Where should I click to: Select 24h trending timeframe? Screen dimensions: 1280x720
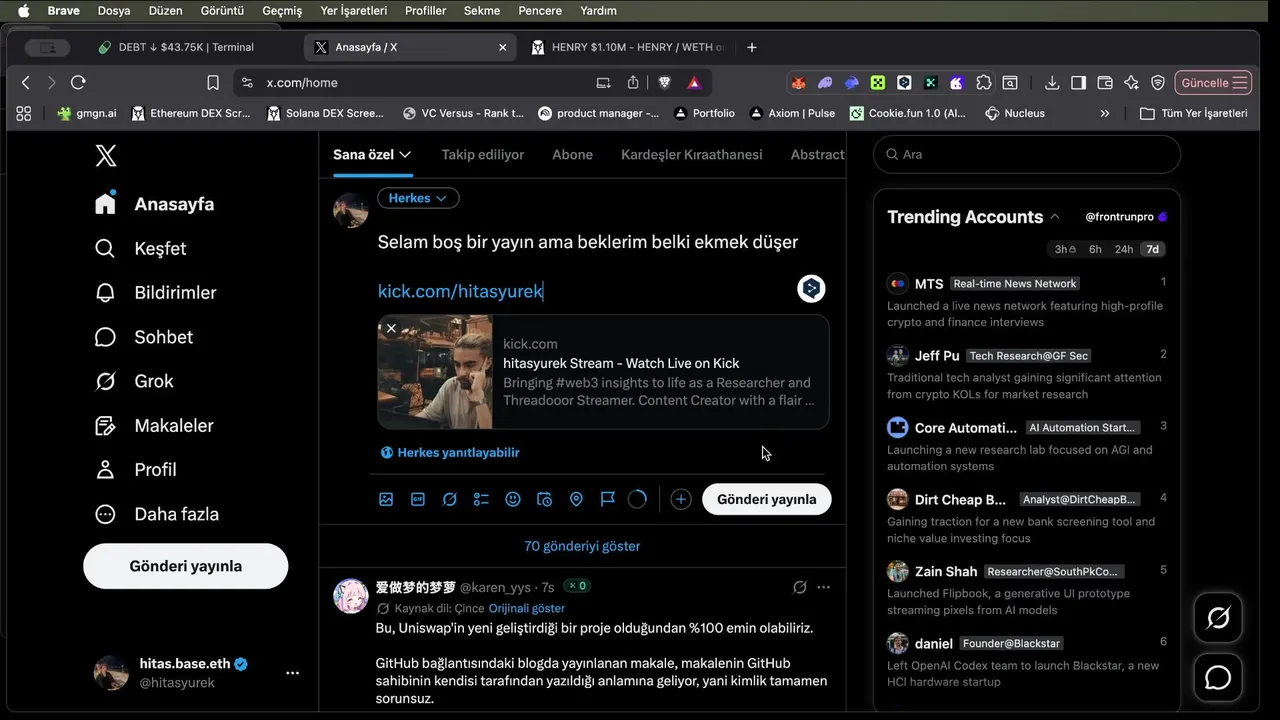pyautogui.click(x=1124, y=249)
